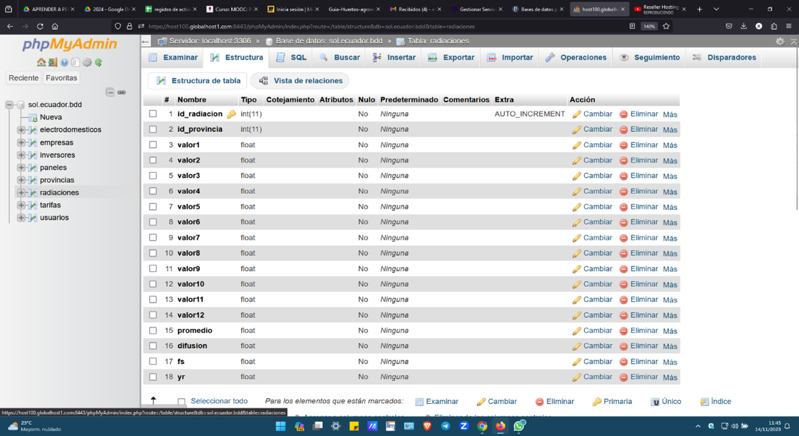Open Chrome from the Windows taskbar
The height and width of the screenshot is (436, 799).
click(x=482, y=426)
